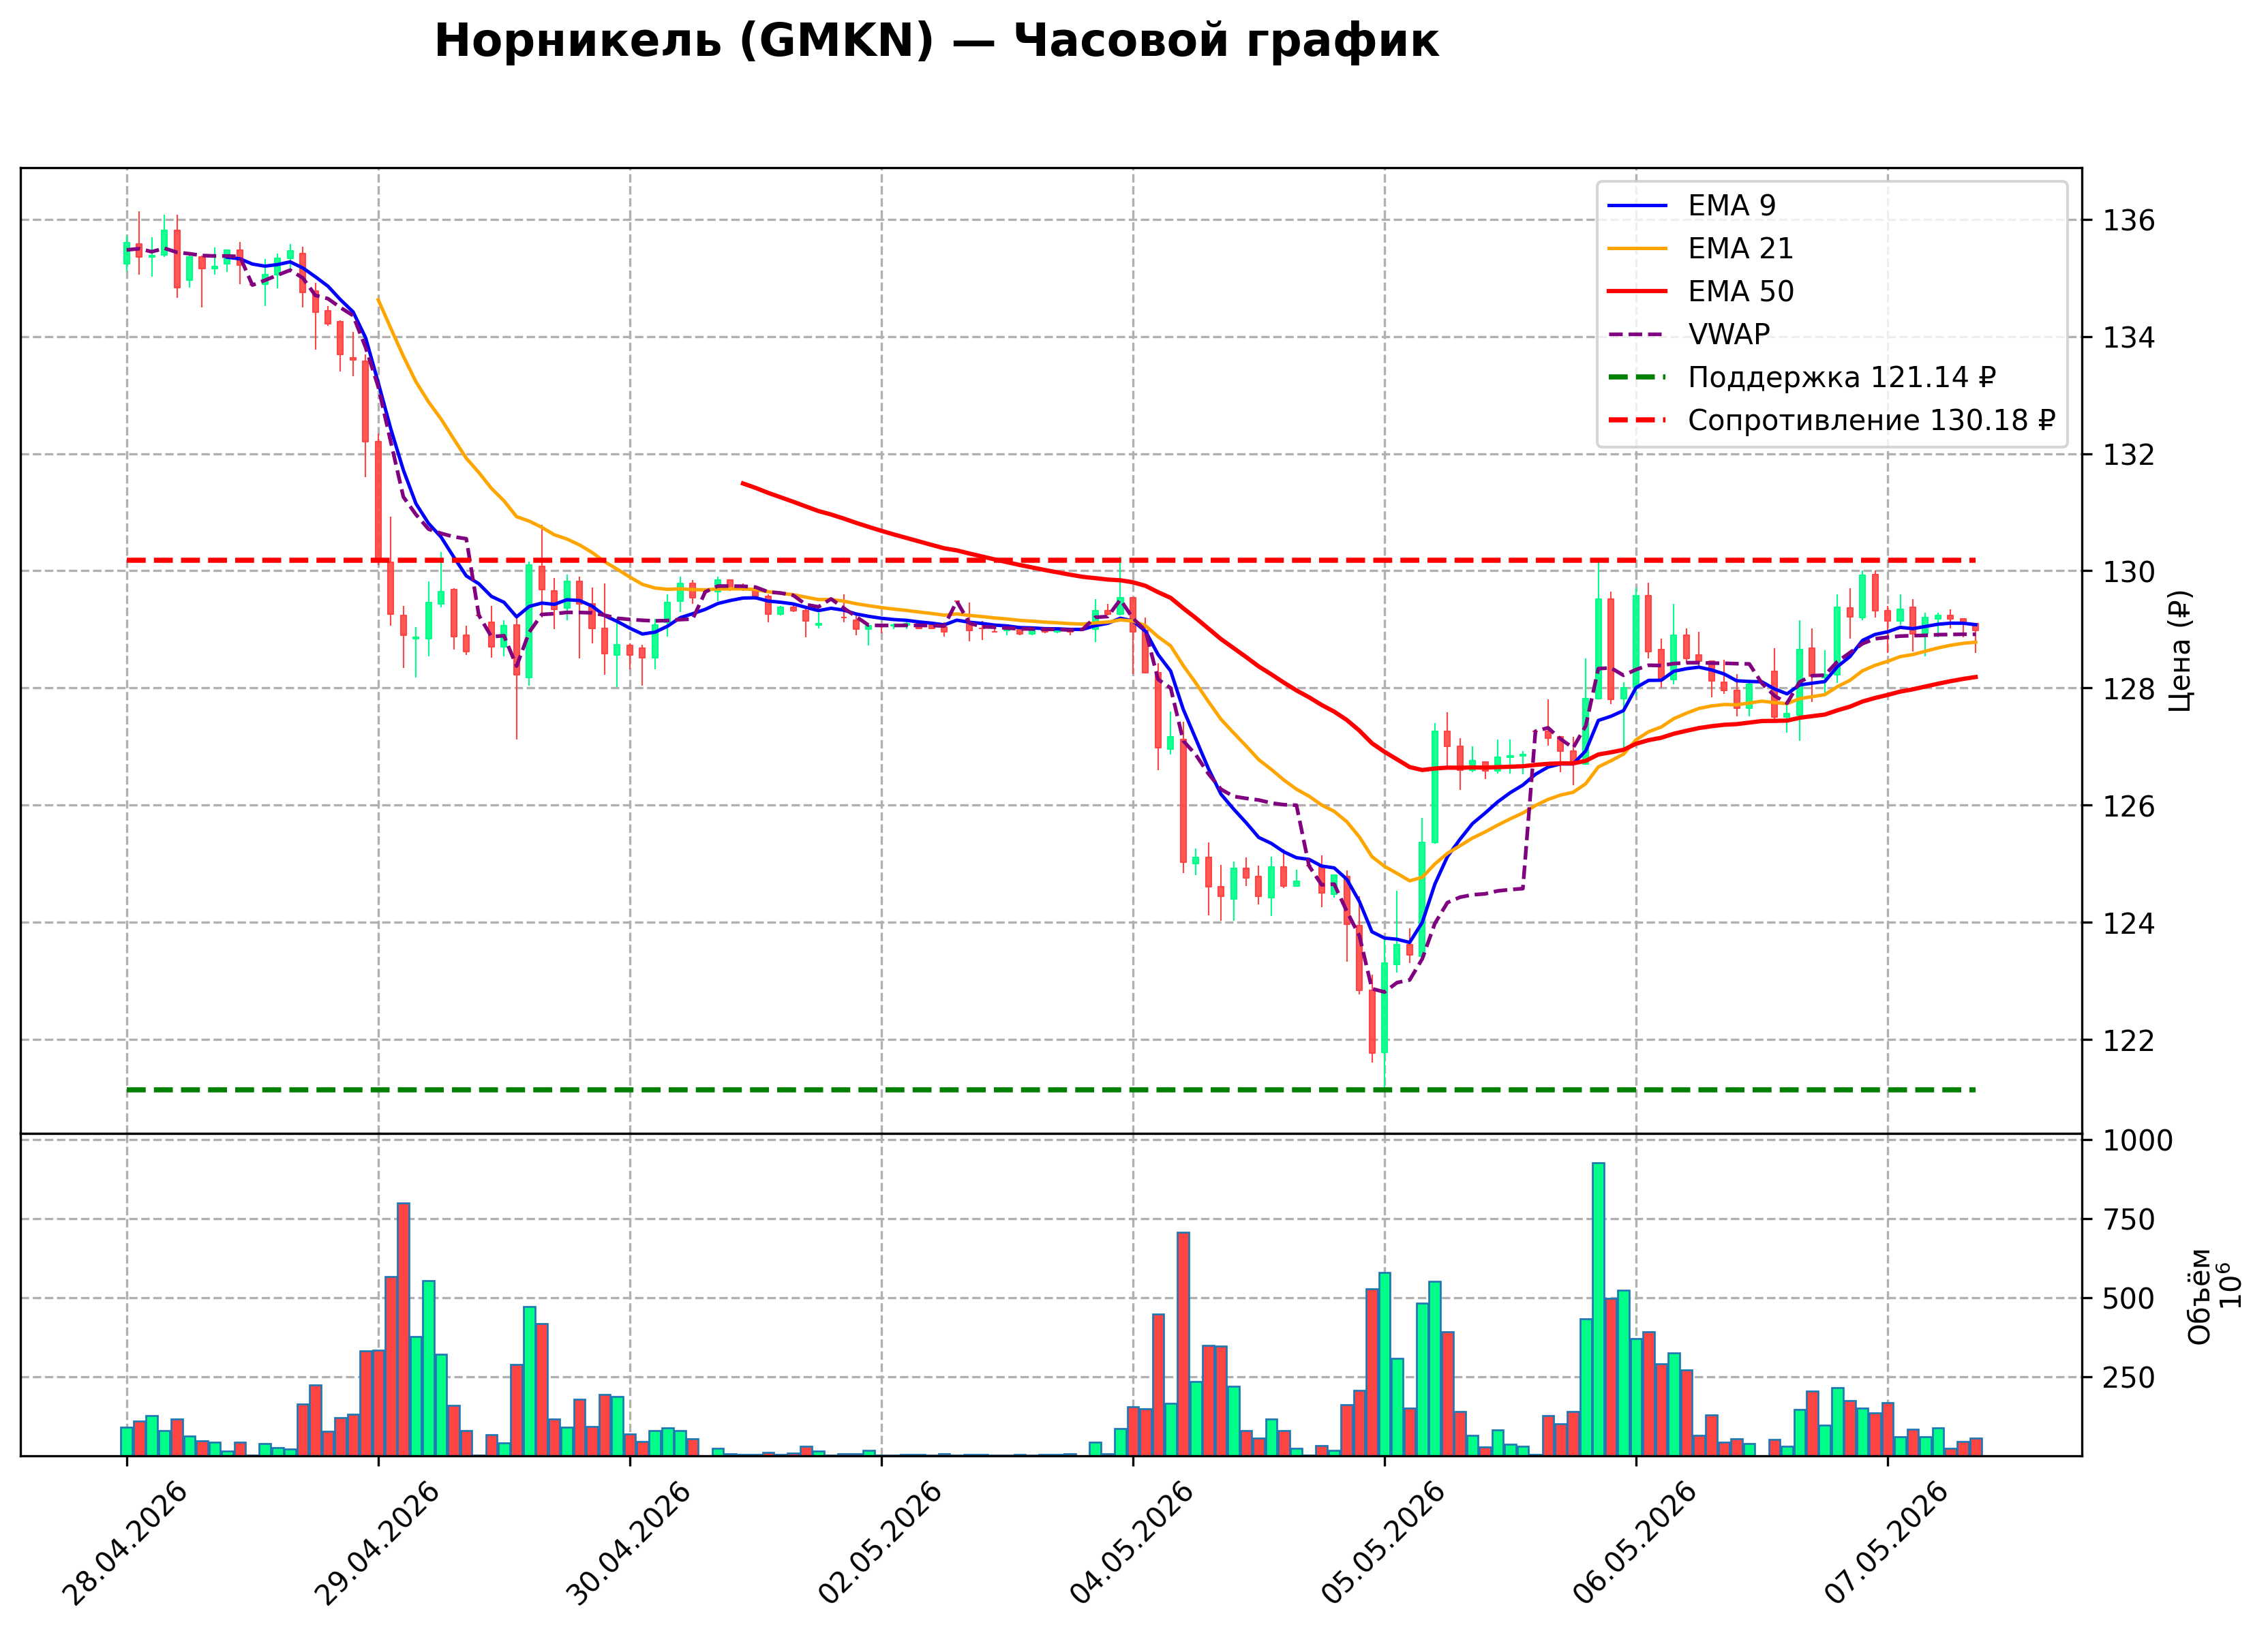Click the tallest red volume bar after 29.04.2026

pyautogui.click(x=404, y=1329)
